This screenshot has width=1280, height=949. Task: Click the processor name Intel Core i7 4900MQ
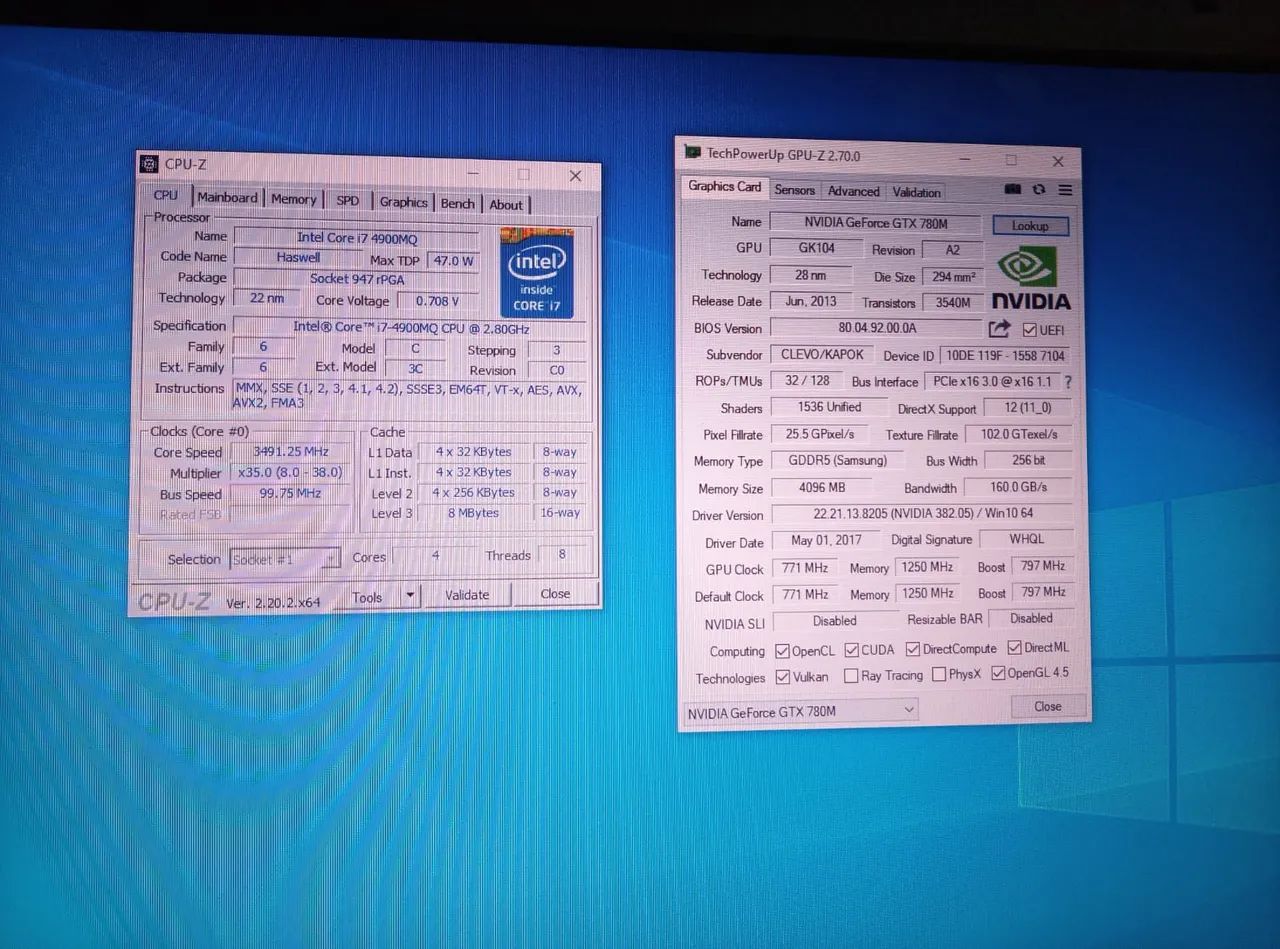357,237
